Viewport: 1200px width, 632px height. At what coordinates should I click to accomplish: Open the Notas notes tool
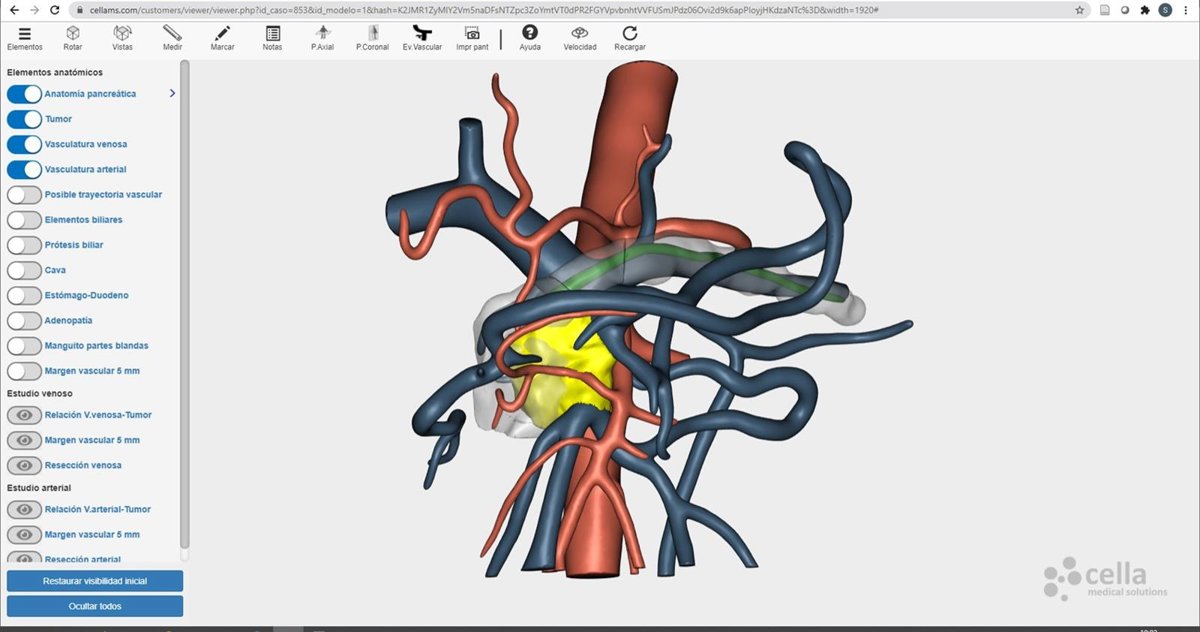click(272, 38)
